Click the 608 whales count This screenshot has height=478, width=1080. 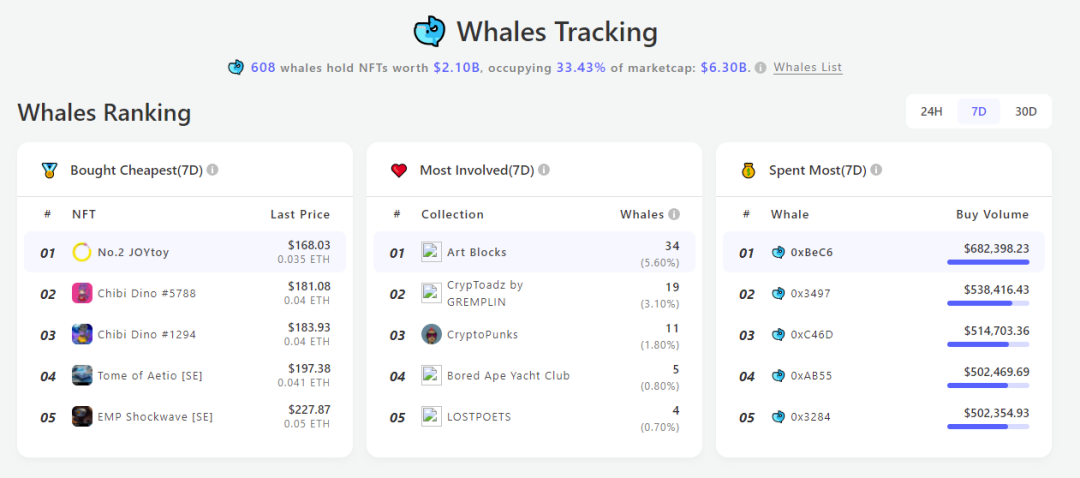(x=263, y=67)
